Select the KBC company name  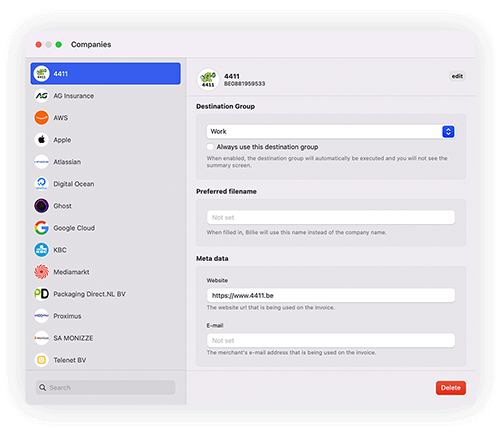(60, 250)
